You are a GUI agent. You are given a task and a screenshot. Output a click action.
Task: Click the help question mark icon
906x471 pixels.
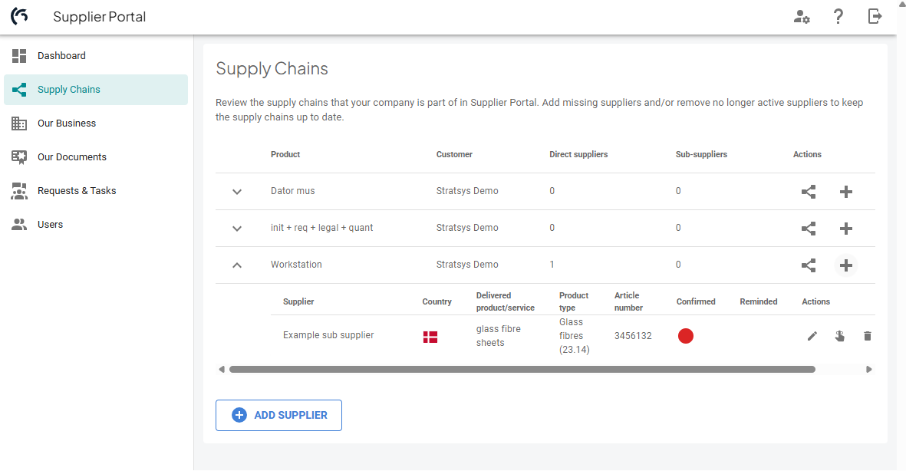[x=838, y=16]
